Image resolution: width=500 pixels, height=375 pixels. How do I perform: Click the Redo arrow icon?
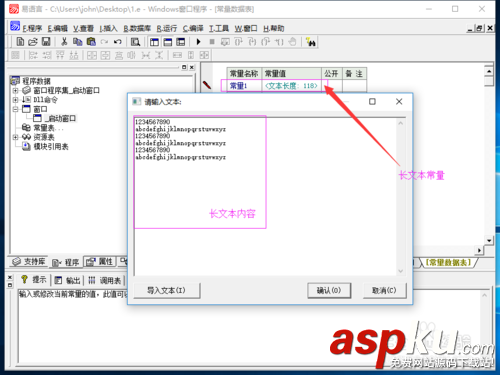(x=104, y=42)
